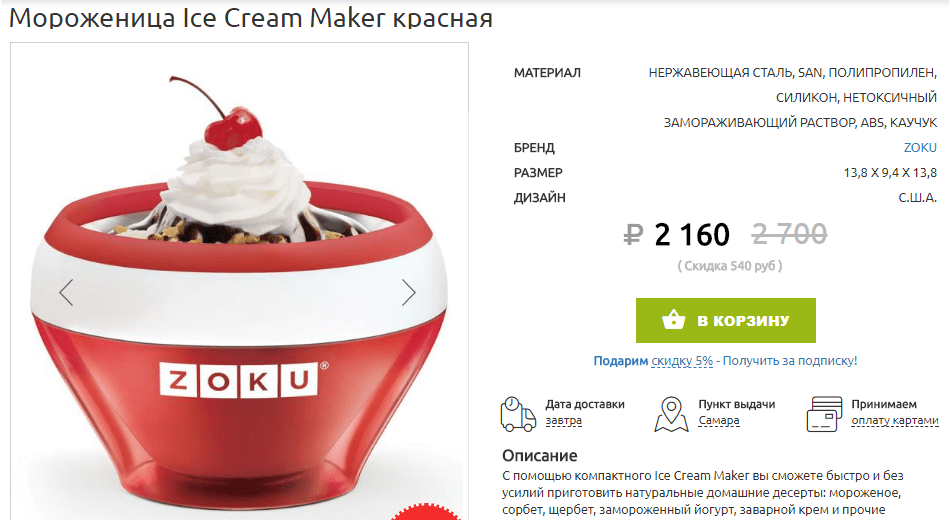949x520 pixels.
Task: Click the ruble currency symbol
Action: [633, 234]
